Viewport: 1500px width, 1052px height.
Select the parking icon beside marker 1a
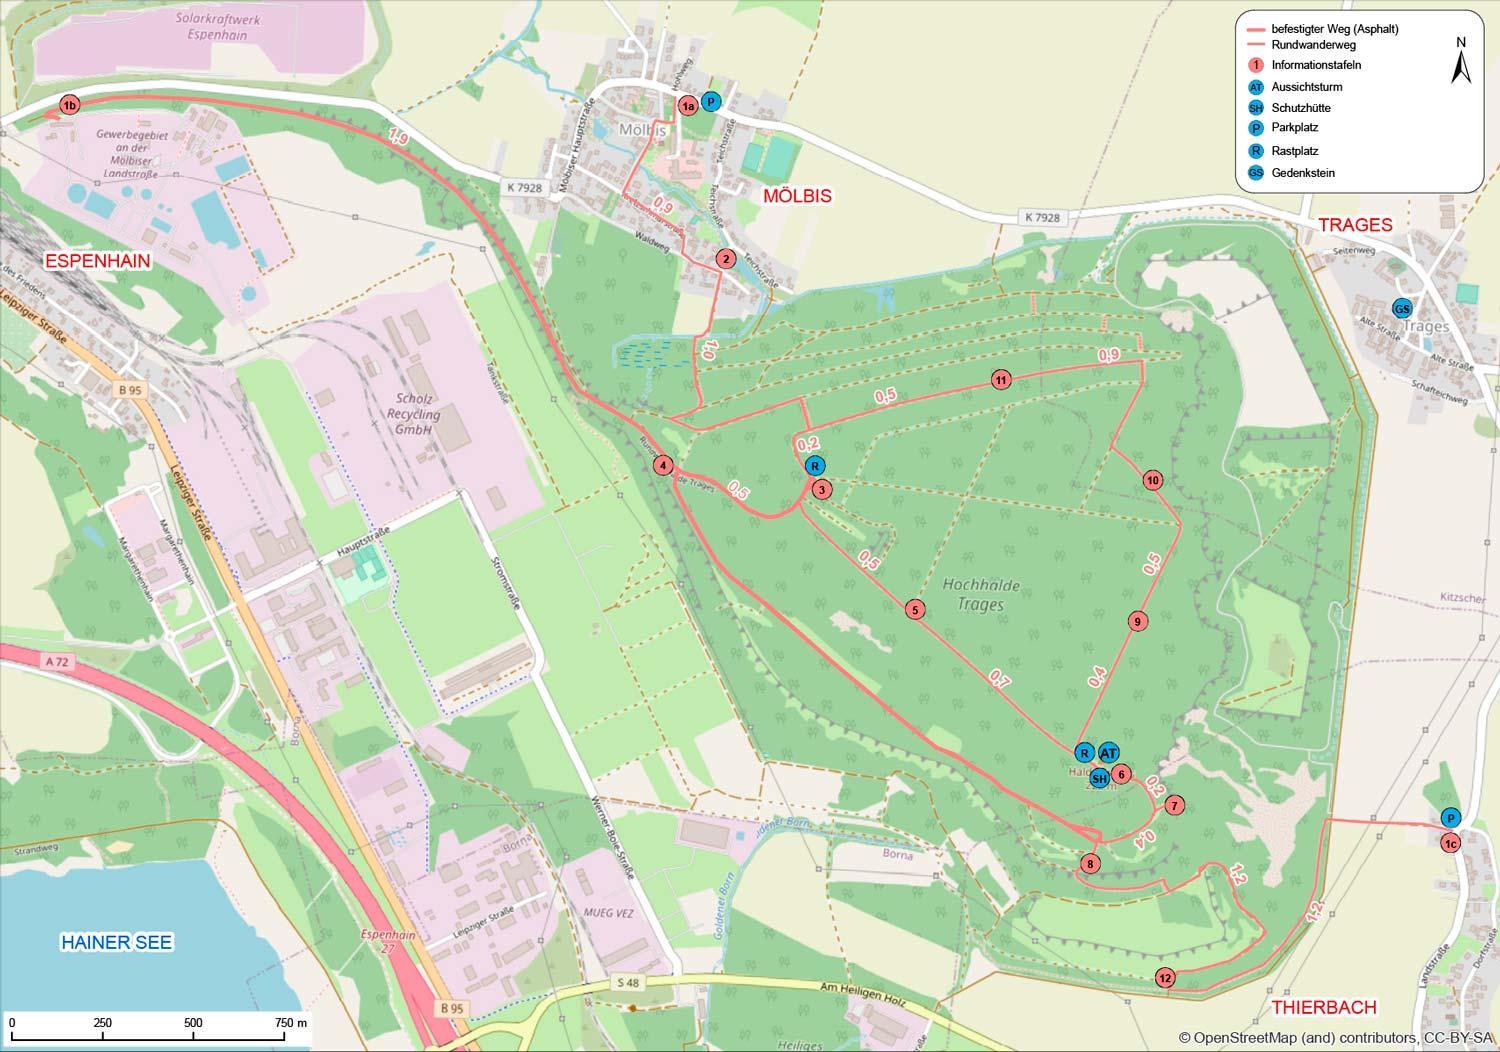[710, 102]
